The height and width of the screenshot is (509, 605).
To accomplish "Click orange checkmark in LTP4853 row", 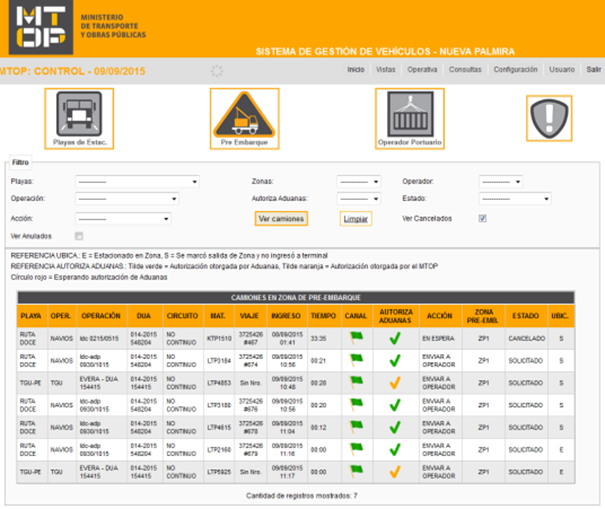I will [x=394, y=382].
